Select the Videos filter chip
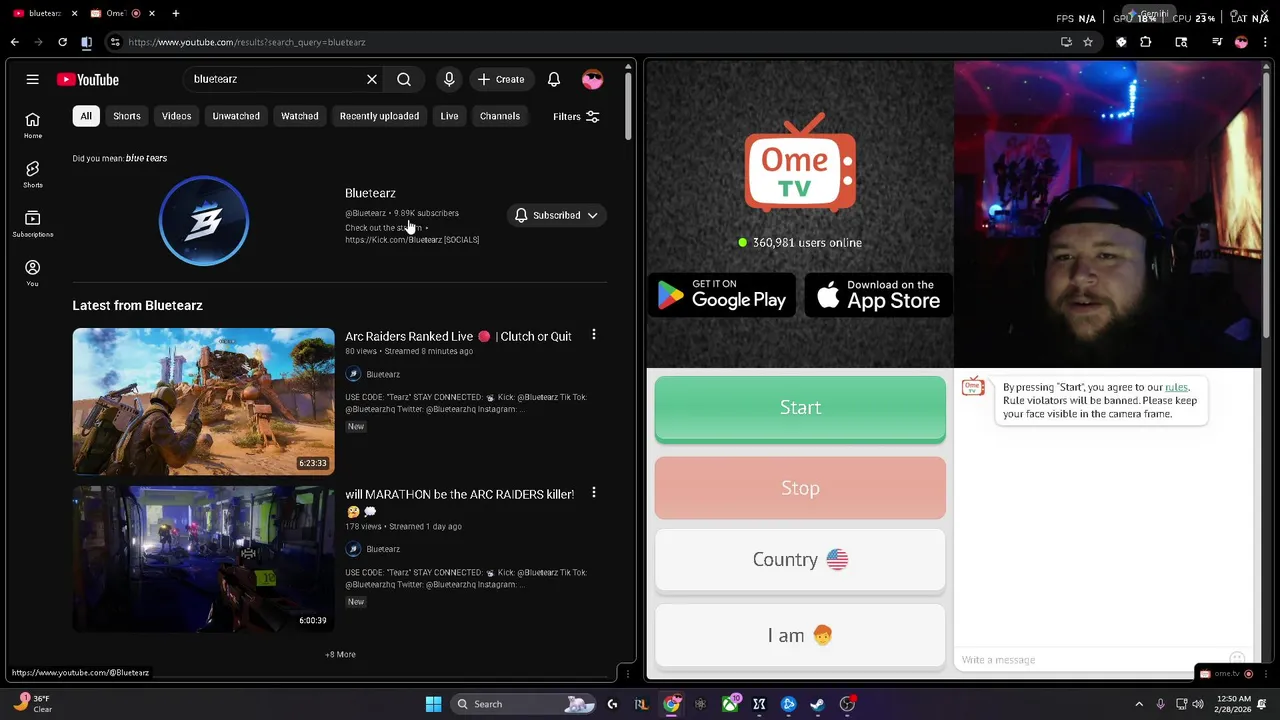The height and width of the screenshot is (720, 1280). (177, 116)
